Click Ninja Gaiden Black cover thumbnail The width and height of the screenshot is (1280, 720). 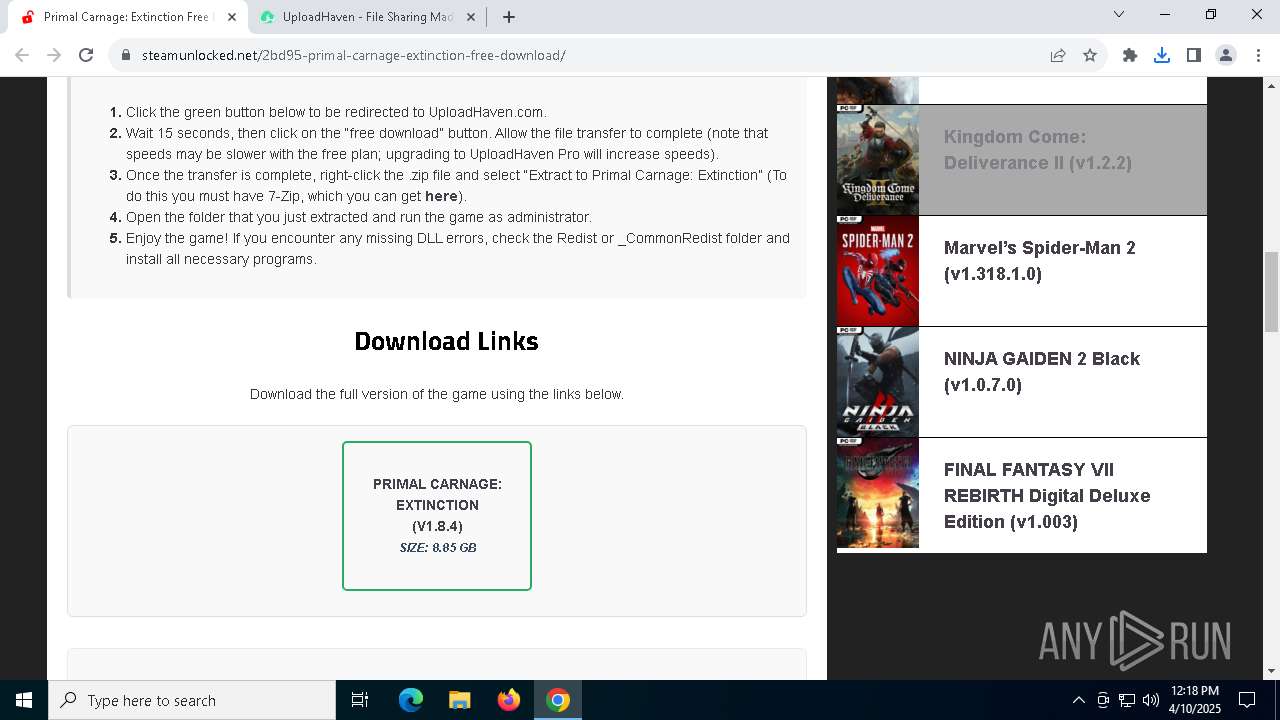(x=878, y=382)
